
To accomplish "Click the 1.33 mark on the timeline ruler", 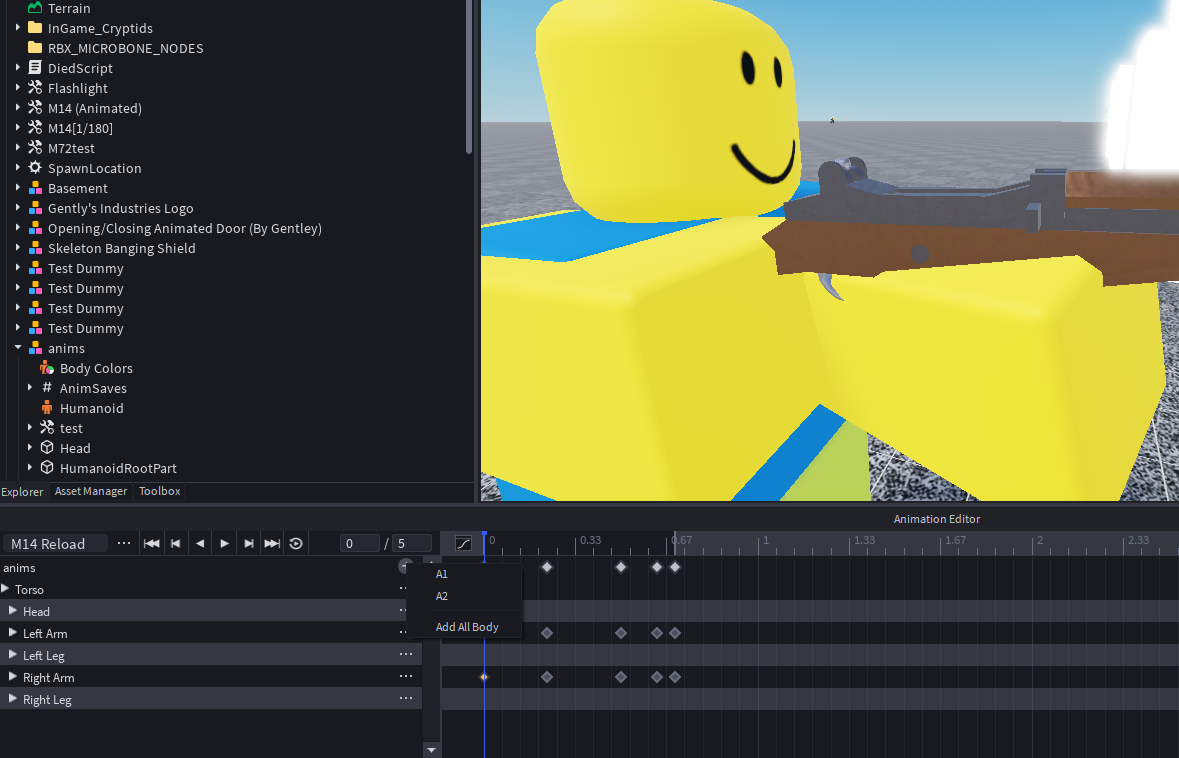I will click(864, 540).
